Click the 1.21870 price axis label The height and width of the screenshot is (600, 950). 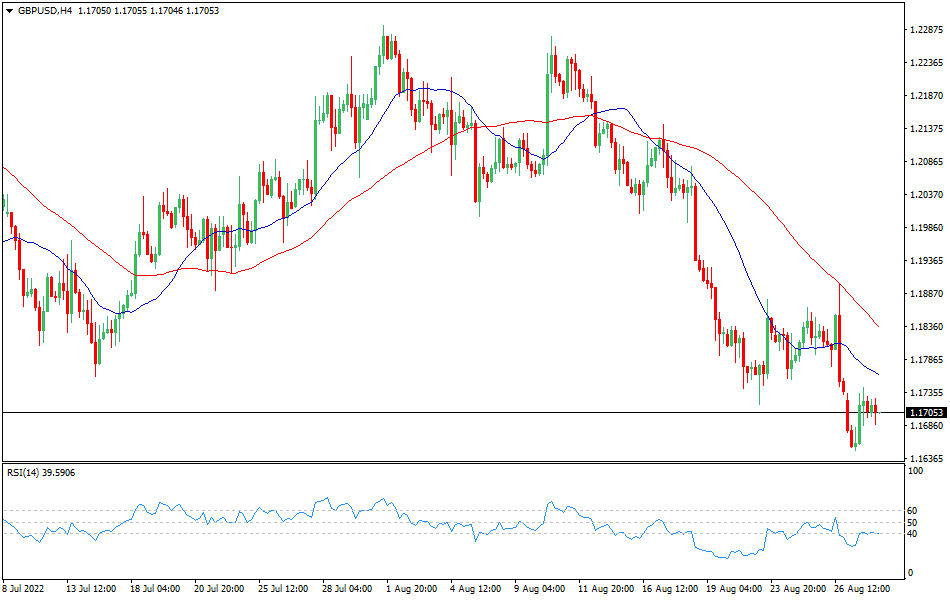925,96
